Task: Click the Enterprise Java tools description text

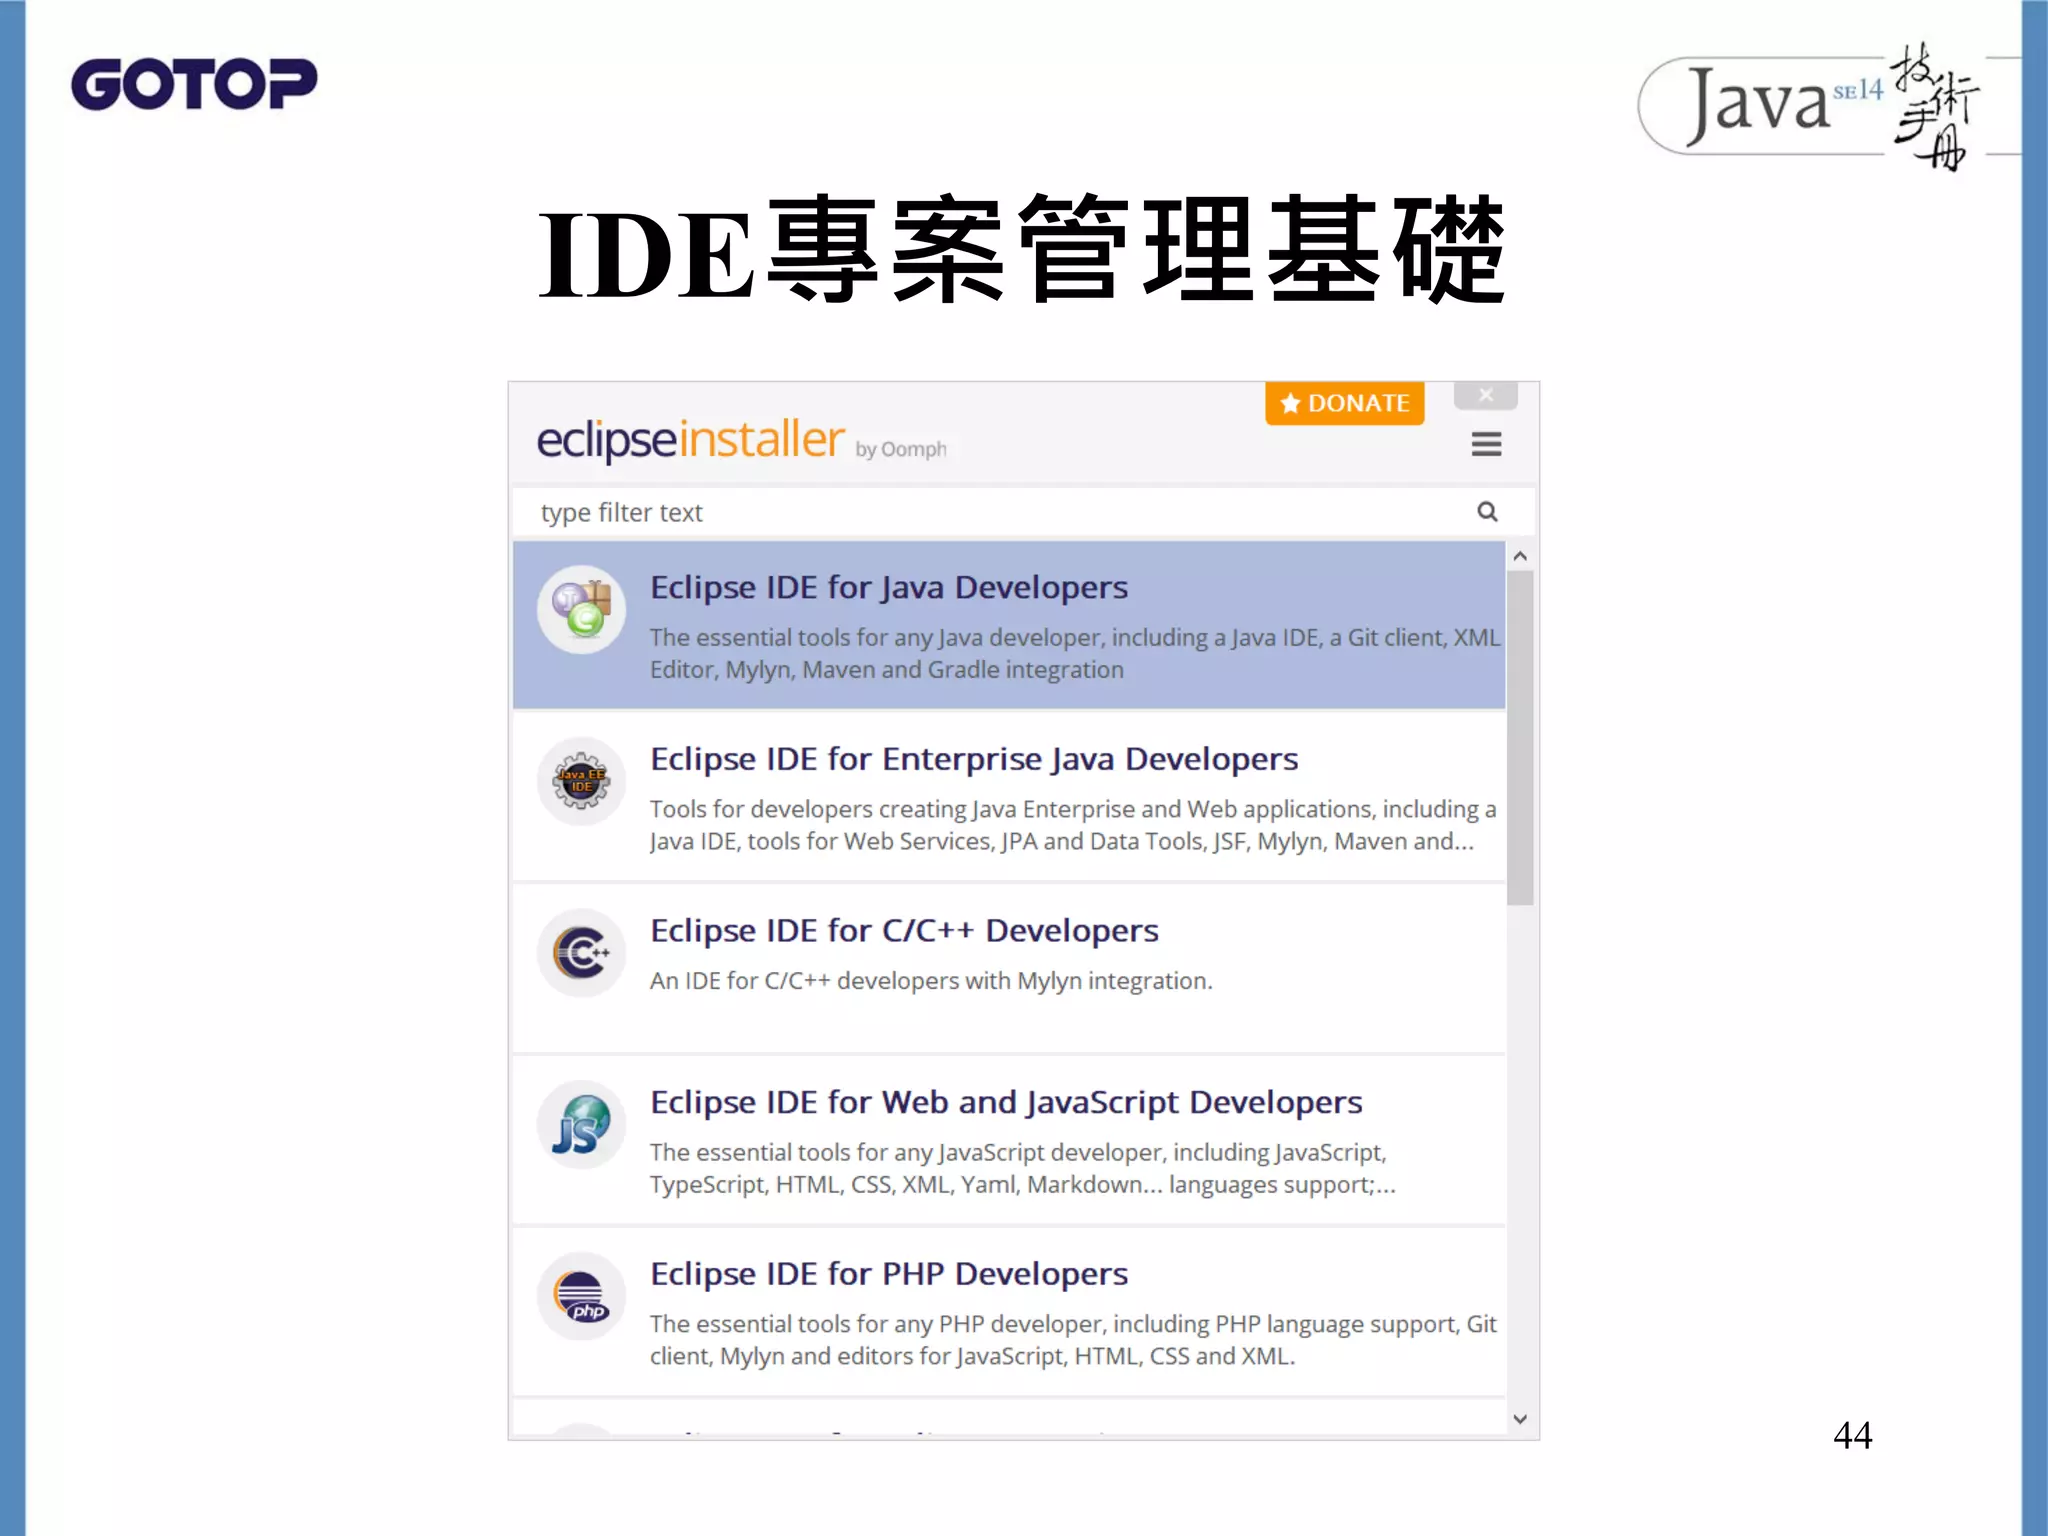Action: pos(1073,825)
